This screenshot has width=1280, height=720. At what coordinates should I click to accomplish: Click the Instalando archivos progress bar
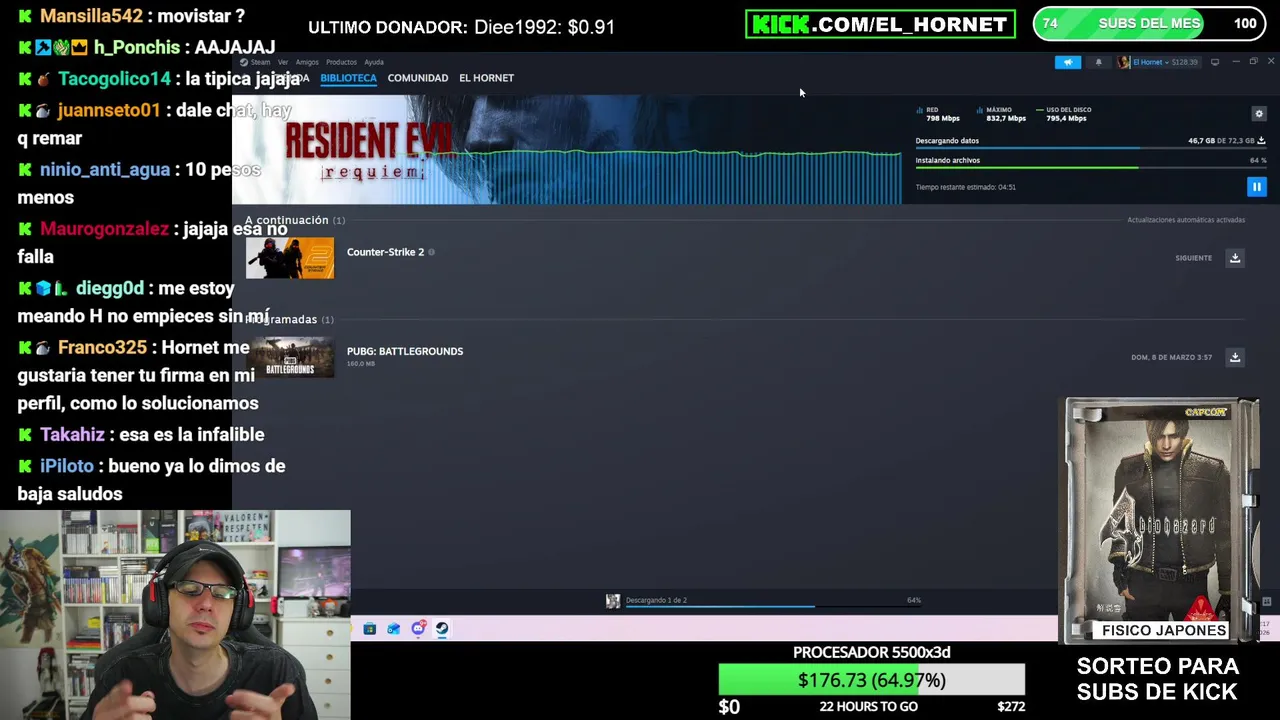[x=1090, y=167]
